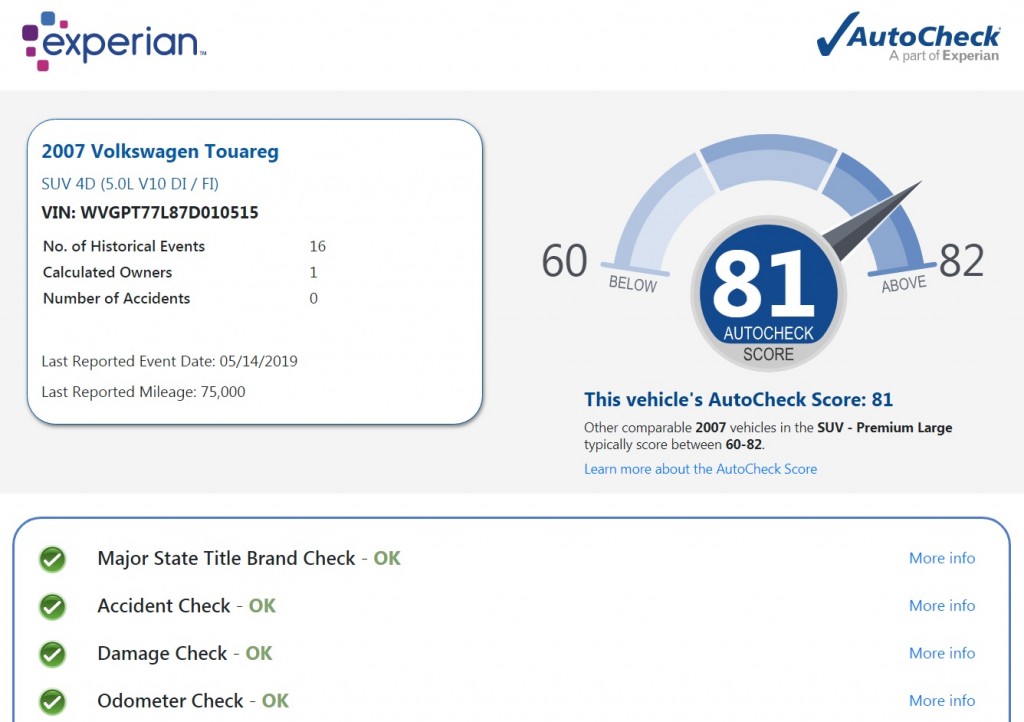
Task: Click Last Reported Event Date: 05/14/2019
Action: tap(169, 361)
